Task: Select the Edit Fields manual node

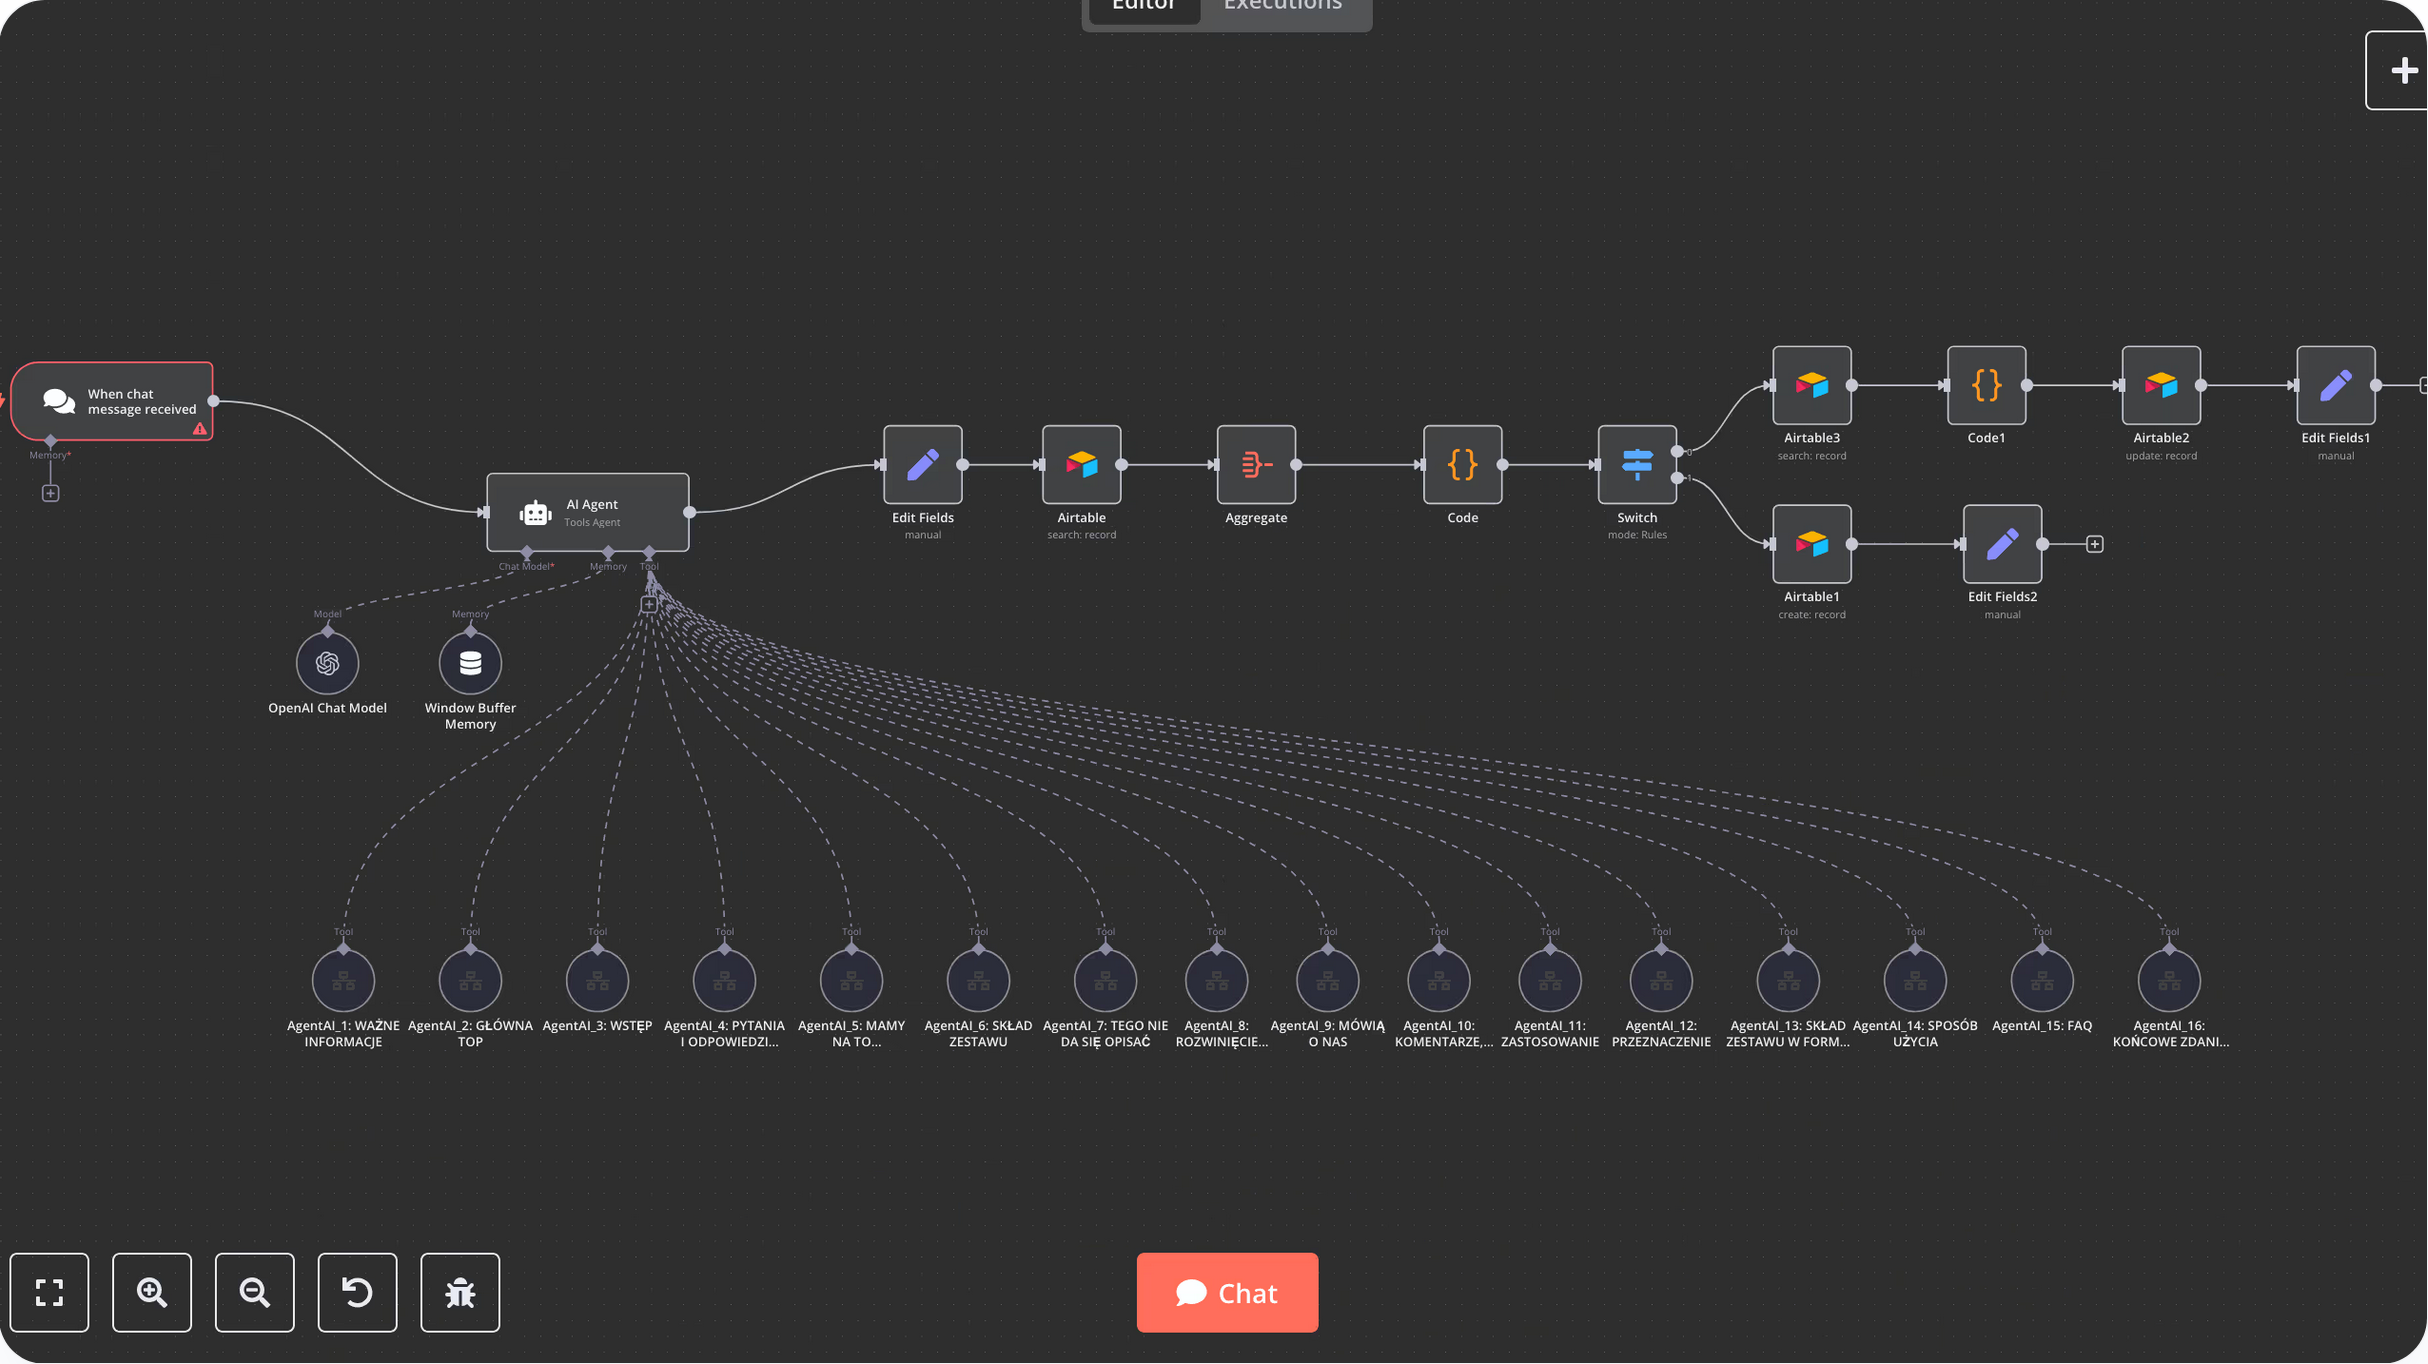Action: 923,465
